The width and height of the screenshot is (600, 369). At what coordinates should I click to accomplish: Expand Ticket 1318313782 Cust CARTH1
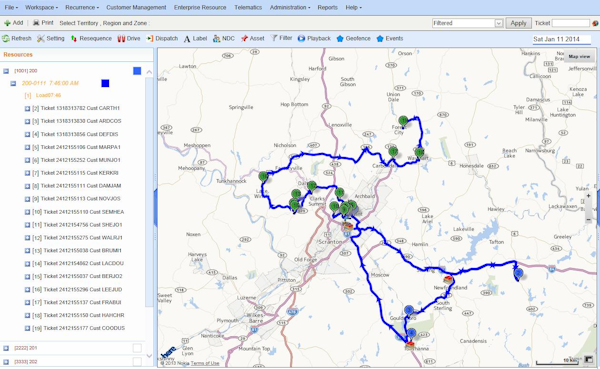click(x=27, y=109)
